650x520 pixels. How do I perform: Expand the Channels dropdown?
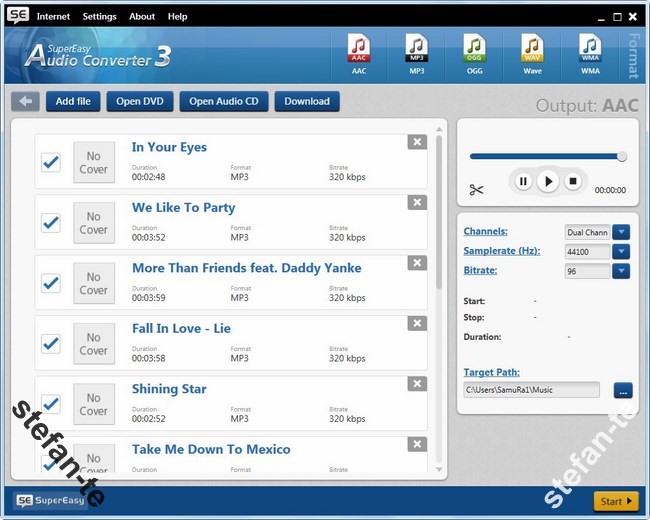(621, 232)
